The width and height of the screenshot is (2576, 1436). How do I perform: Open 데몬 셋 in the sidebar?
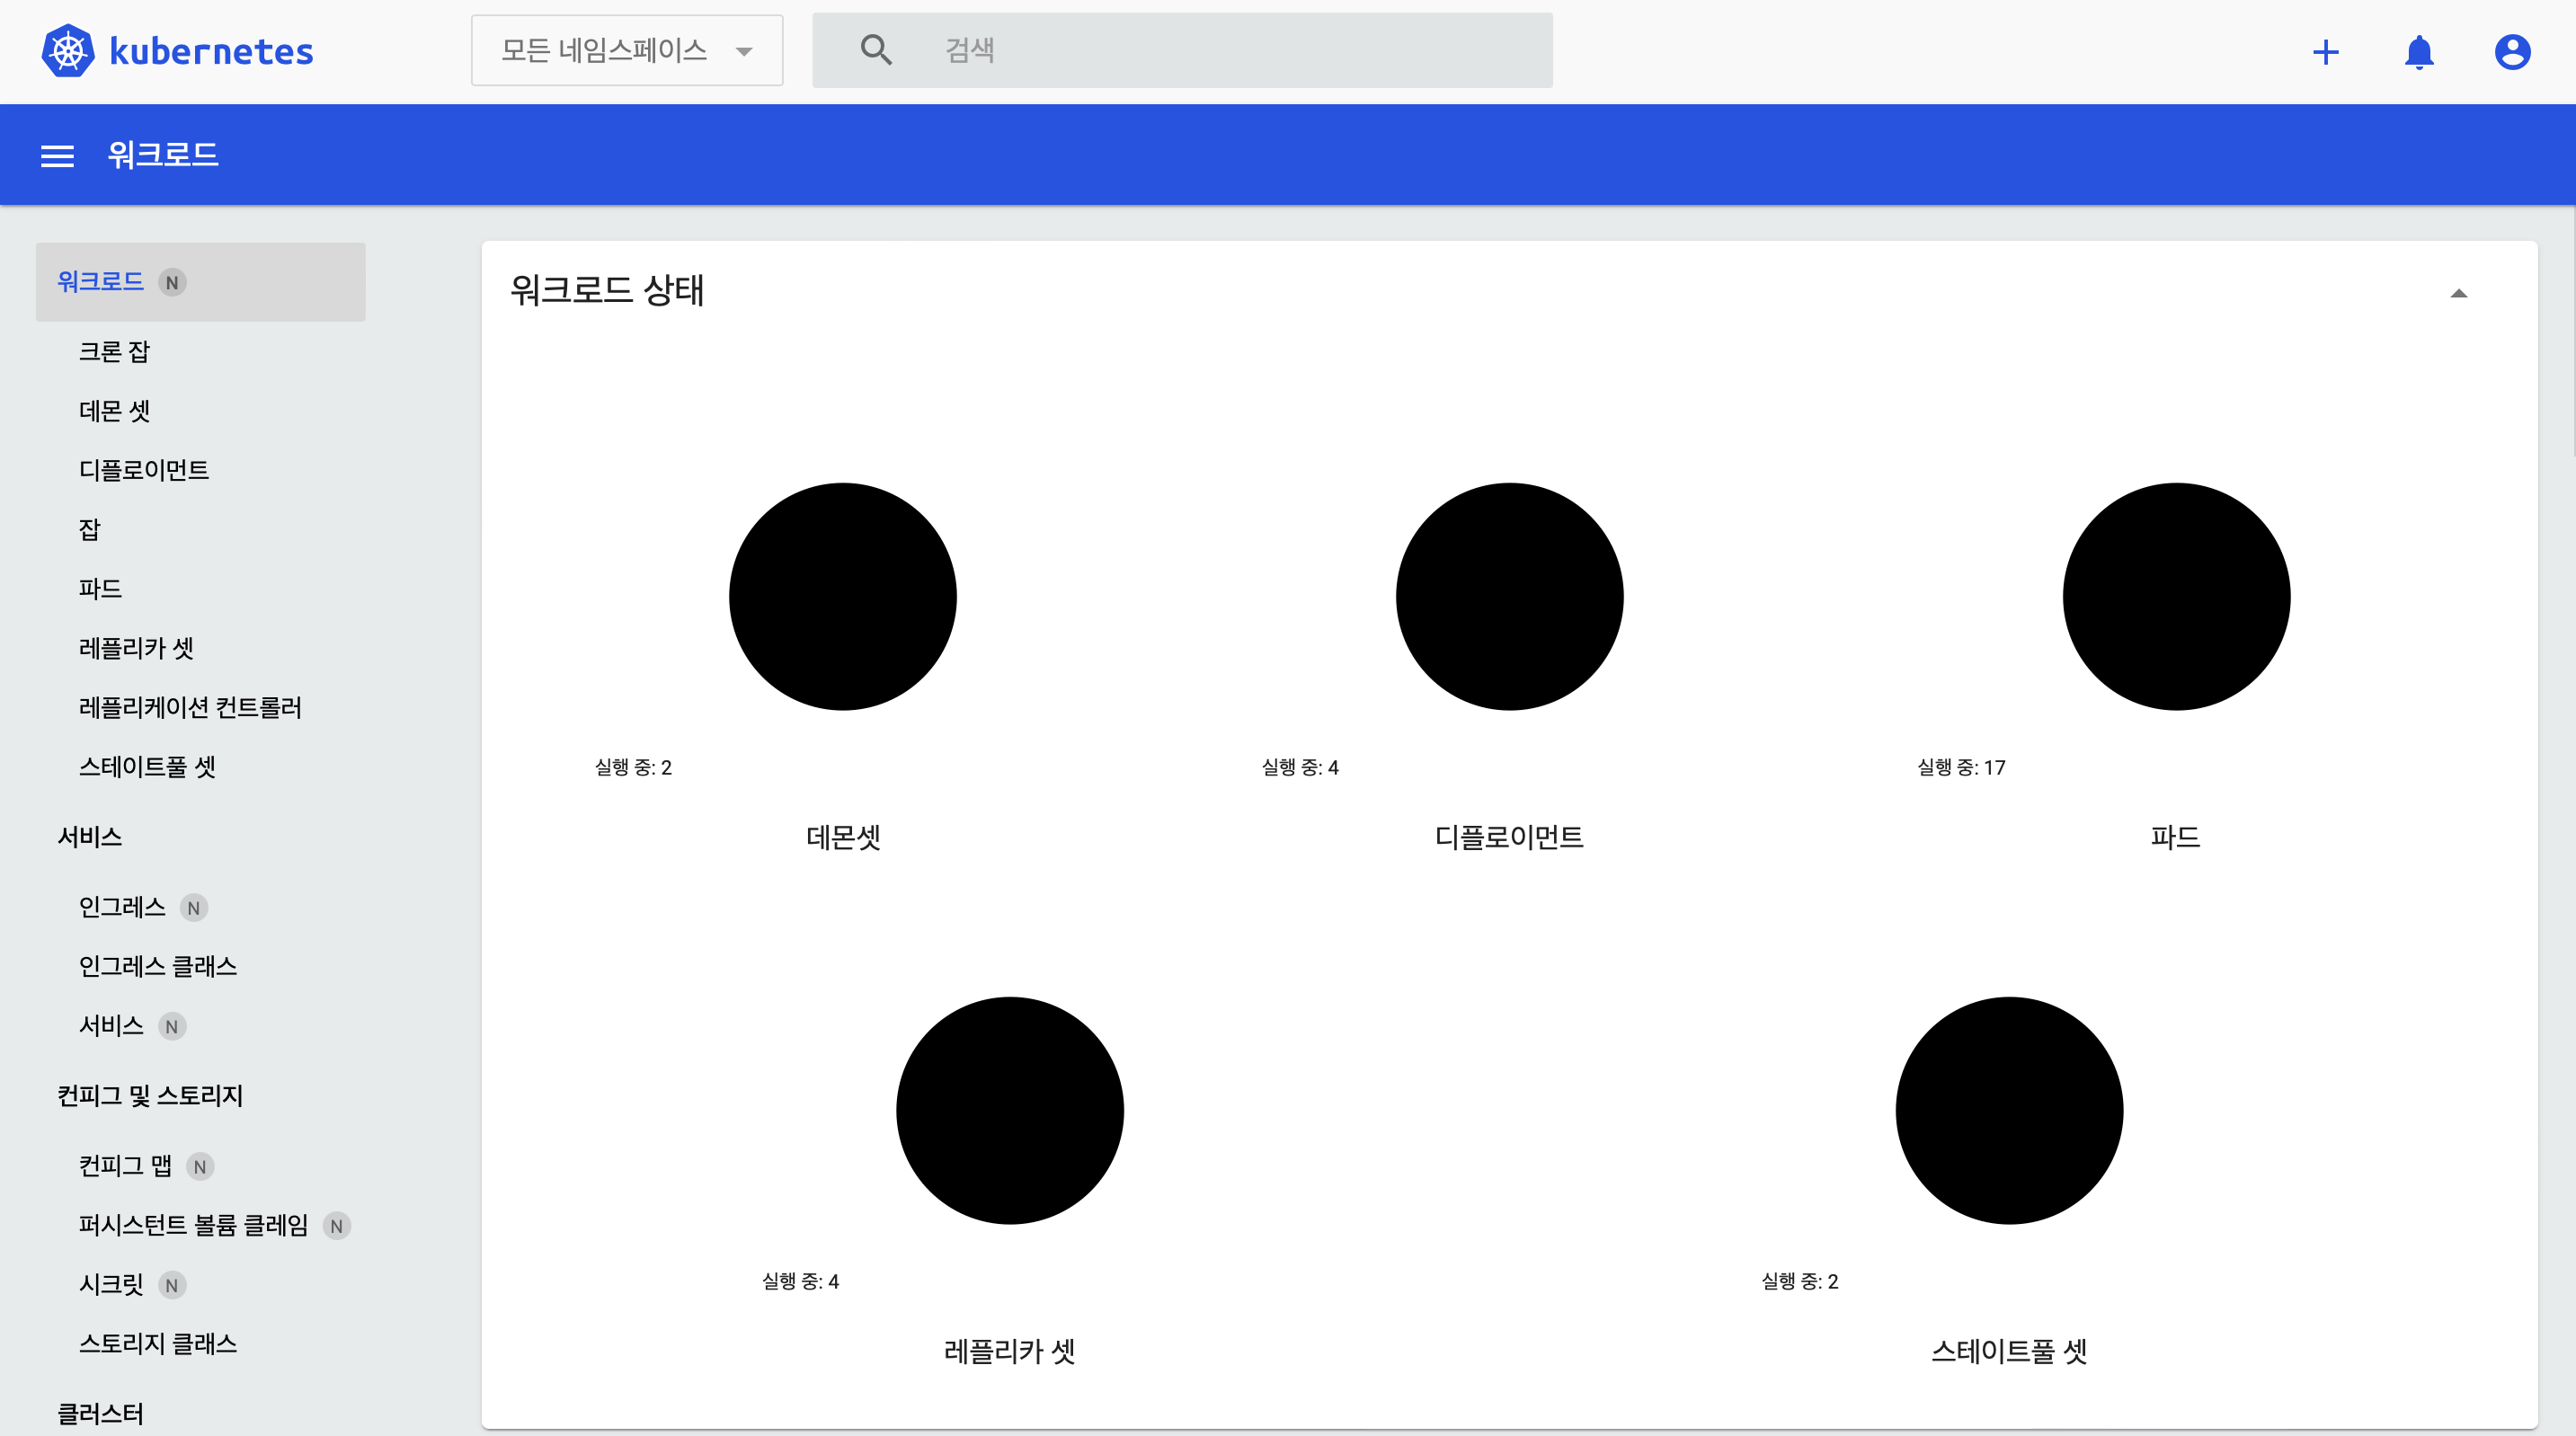point(114,411)
